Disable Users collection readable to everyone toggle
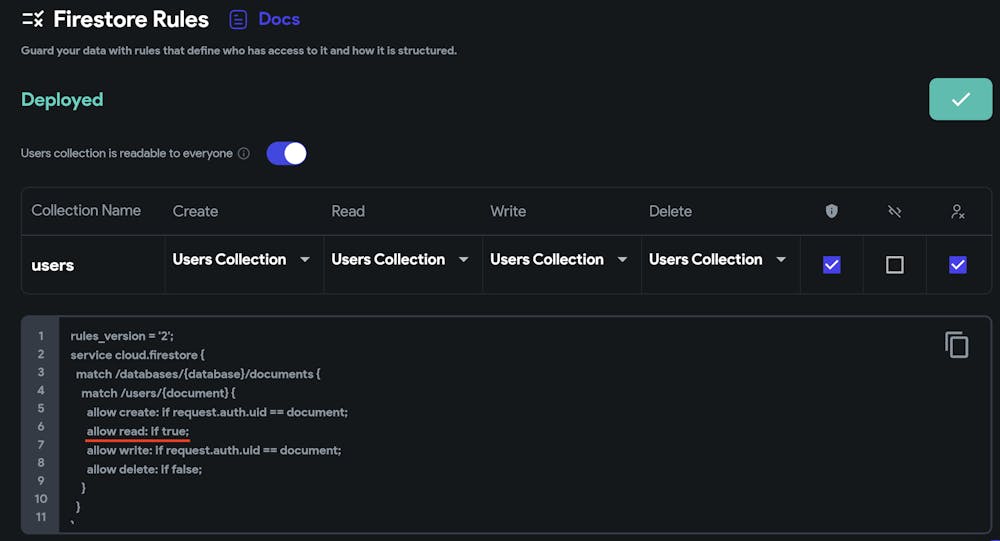 (286, 153)
